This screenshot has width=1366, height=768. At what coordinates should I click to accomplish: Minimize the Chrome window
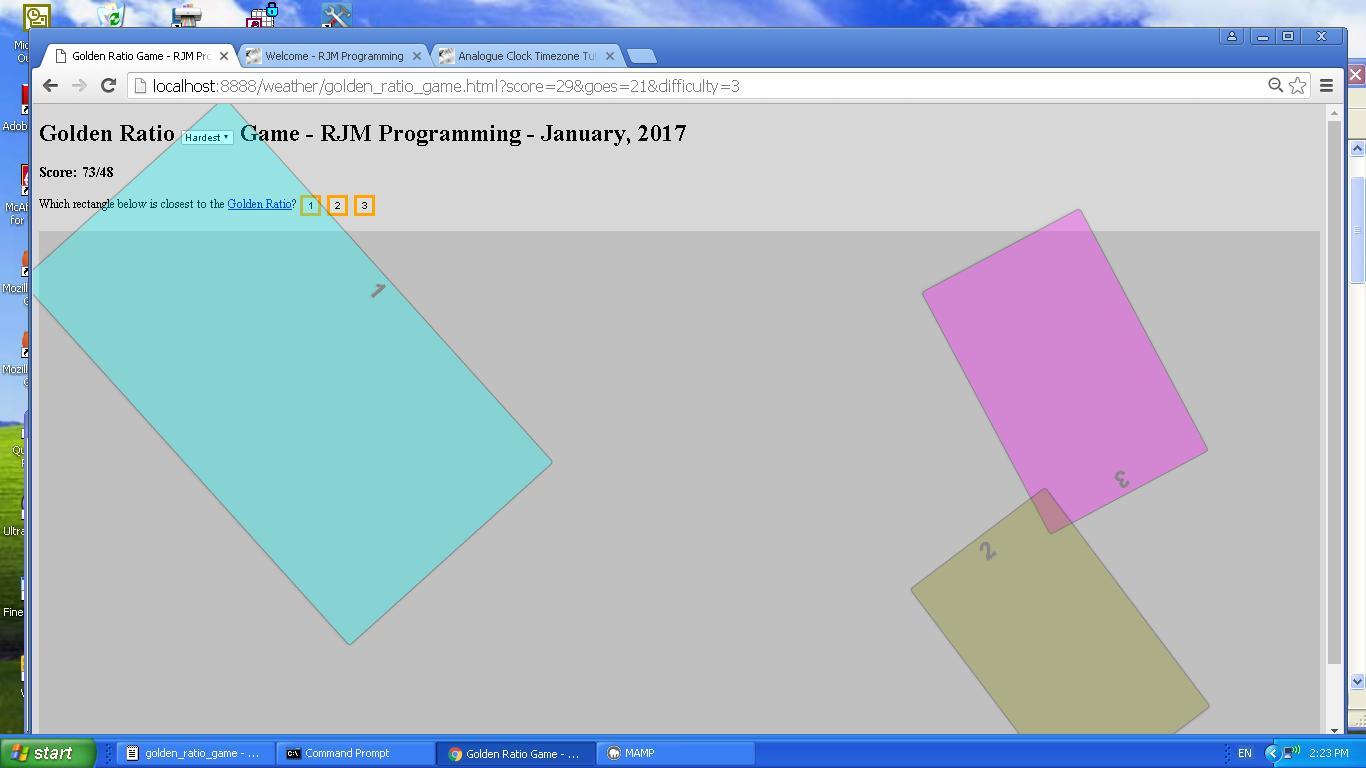(x=1262, y=36)
